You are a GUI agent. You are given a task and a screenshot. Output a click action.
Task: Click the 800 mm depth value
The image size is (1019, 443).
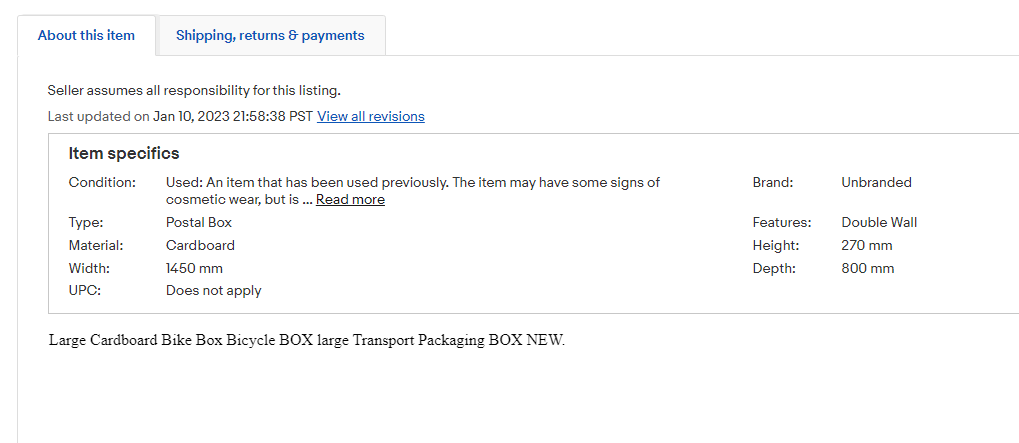(868, 269)
